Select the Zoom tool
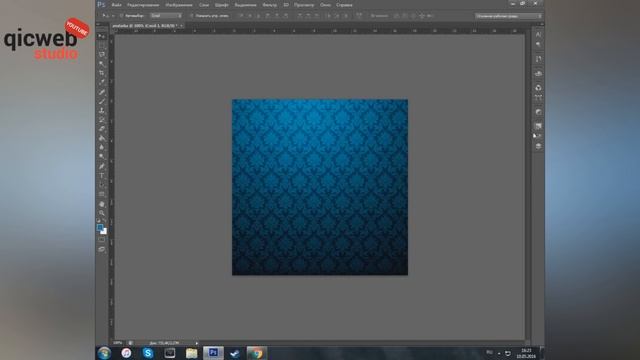 101,213
